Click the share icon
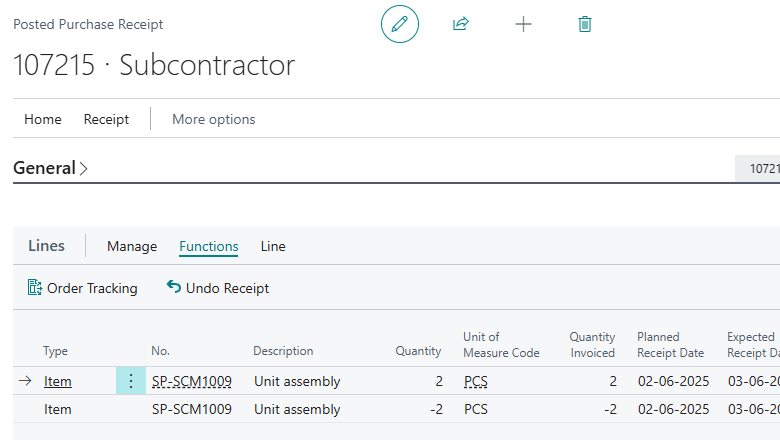Image resolution: width=780 pixels, height=440 pixels. pyautogui.click(x=461, y=24)
